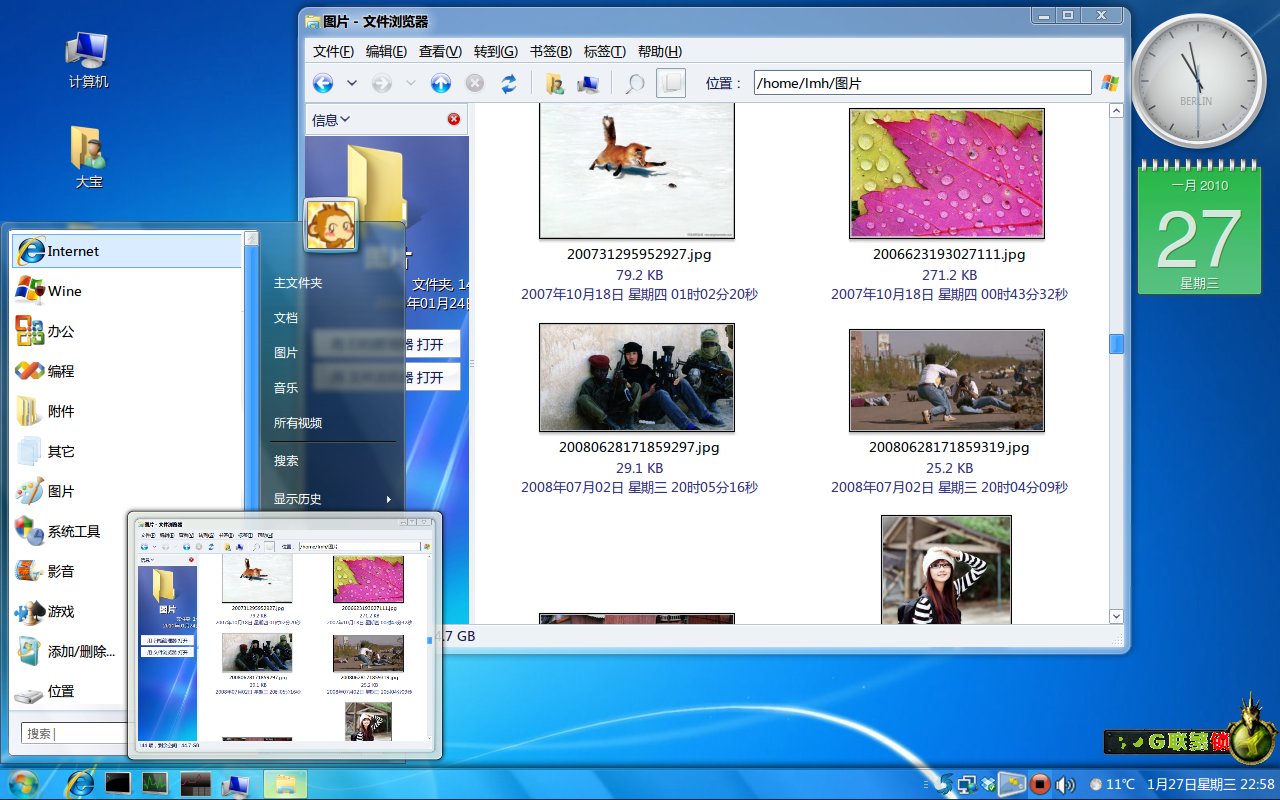Open the 查看(V) menu
Viewport: 1280px width, 800px height.
click(440, 52)
